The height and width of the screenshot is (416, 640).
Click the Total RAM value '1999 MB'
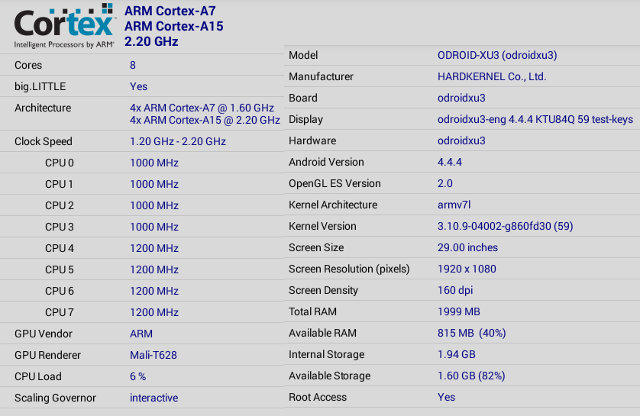tap(459, 311)
